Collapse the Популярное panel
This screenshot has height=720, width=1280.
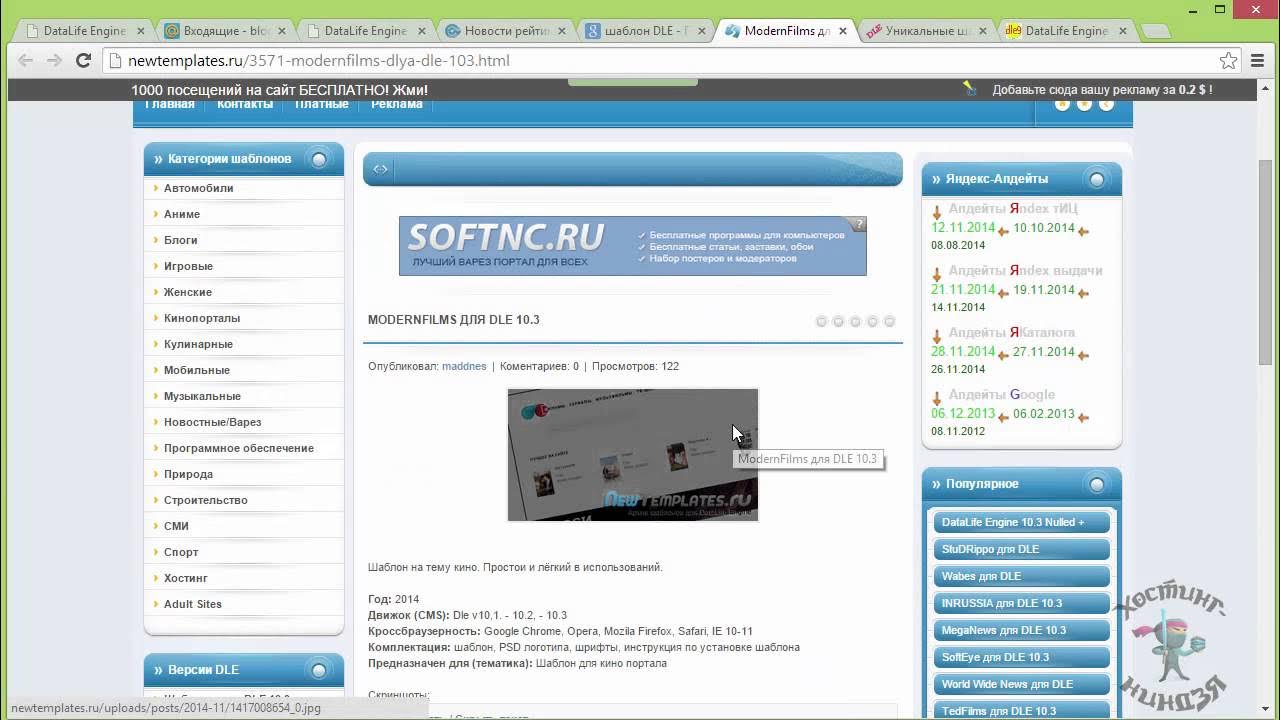(x=1097, y=484)
